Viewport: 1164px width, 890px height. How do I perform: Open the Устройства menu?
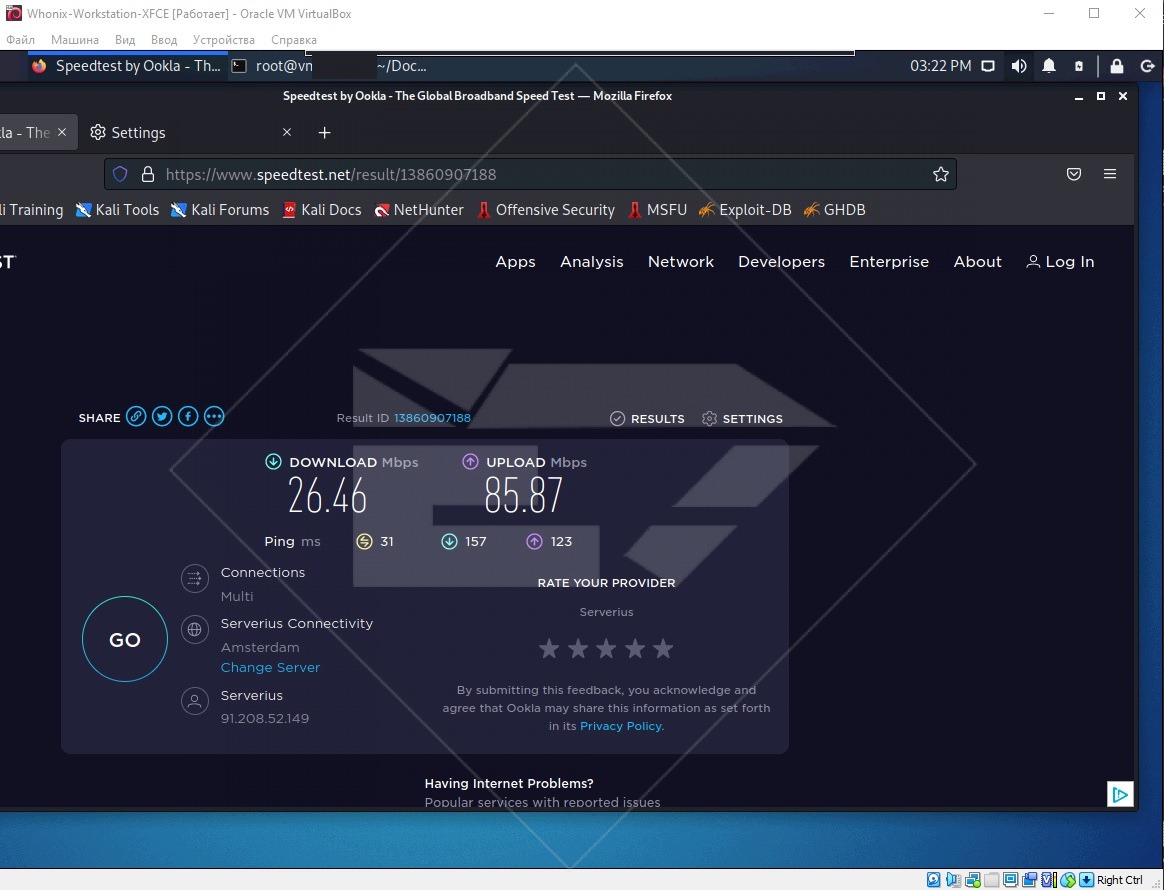pyautogui.click(x=223, y=40)
